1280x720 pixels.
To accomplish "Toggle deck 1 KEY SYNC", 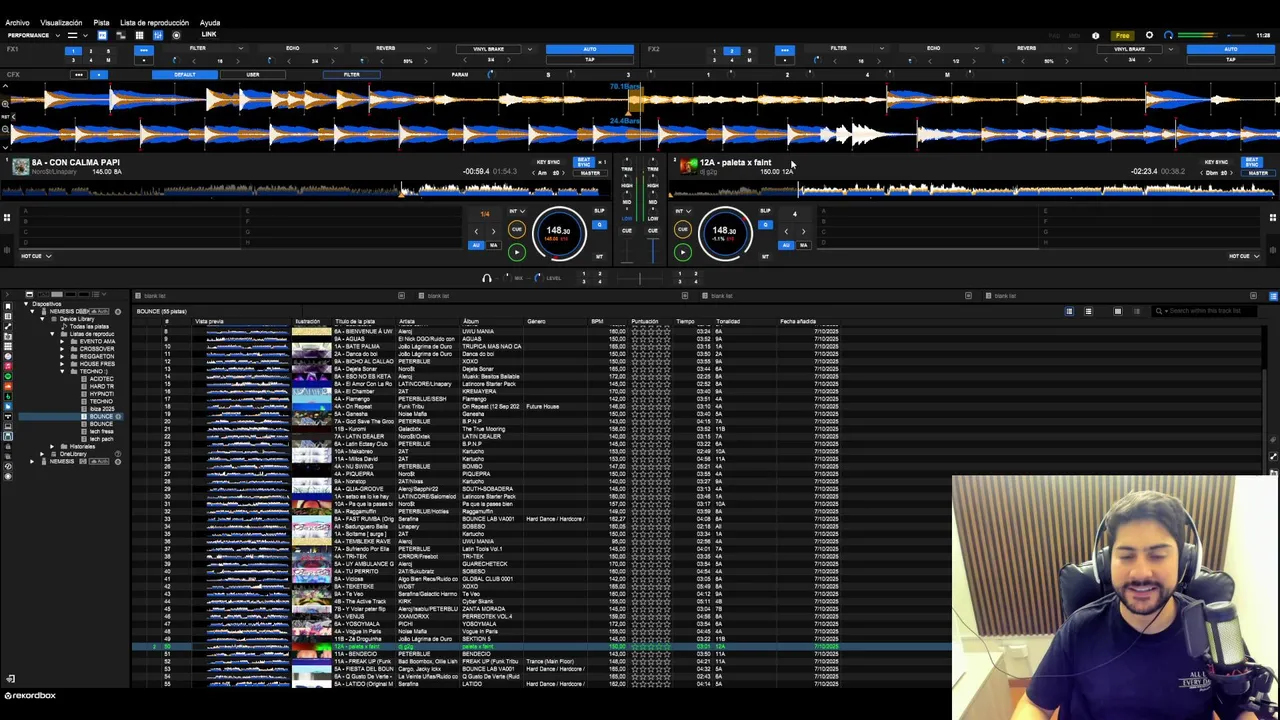I will [x=548, y=162].
